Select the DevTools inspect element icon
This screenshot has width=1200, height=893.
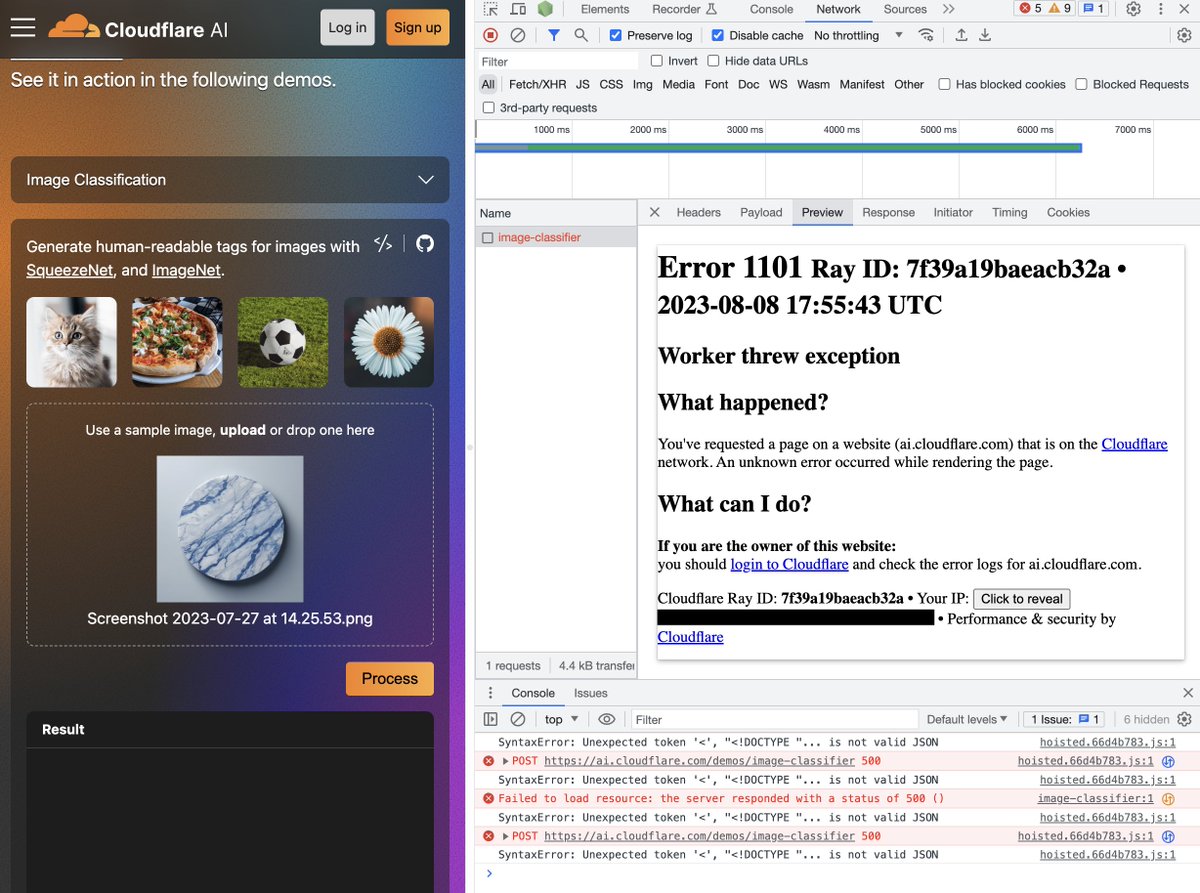coord(490,9)
